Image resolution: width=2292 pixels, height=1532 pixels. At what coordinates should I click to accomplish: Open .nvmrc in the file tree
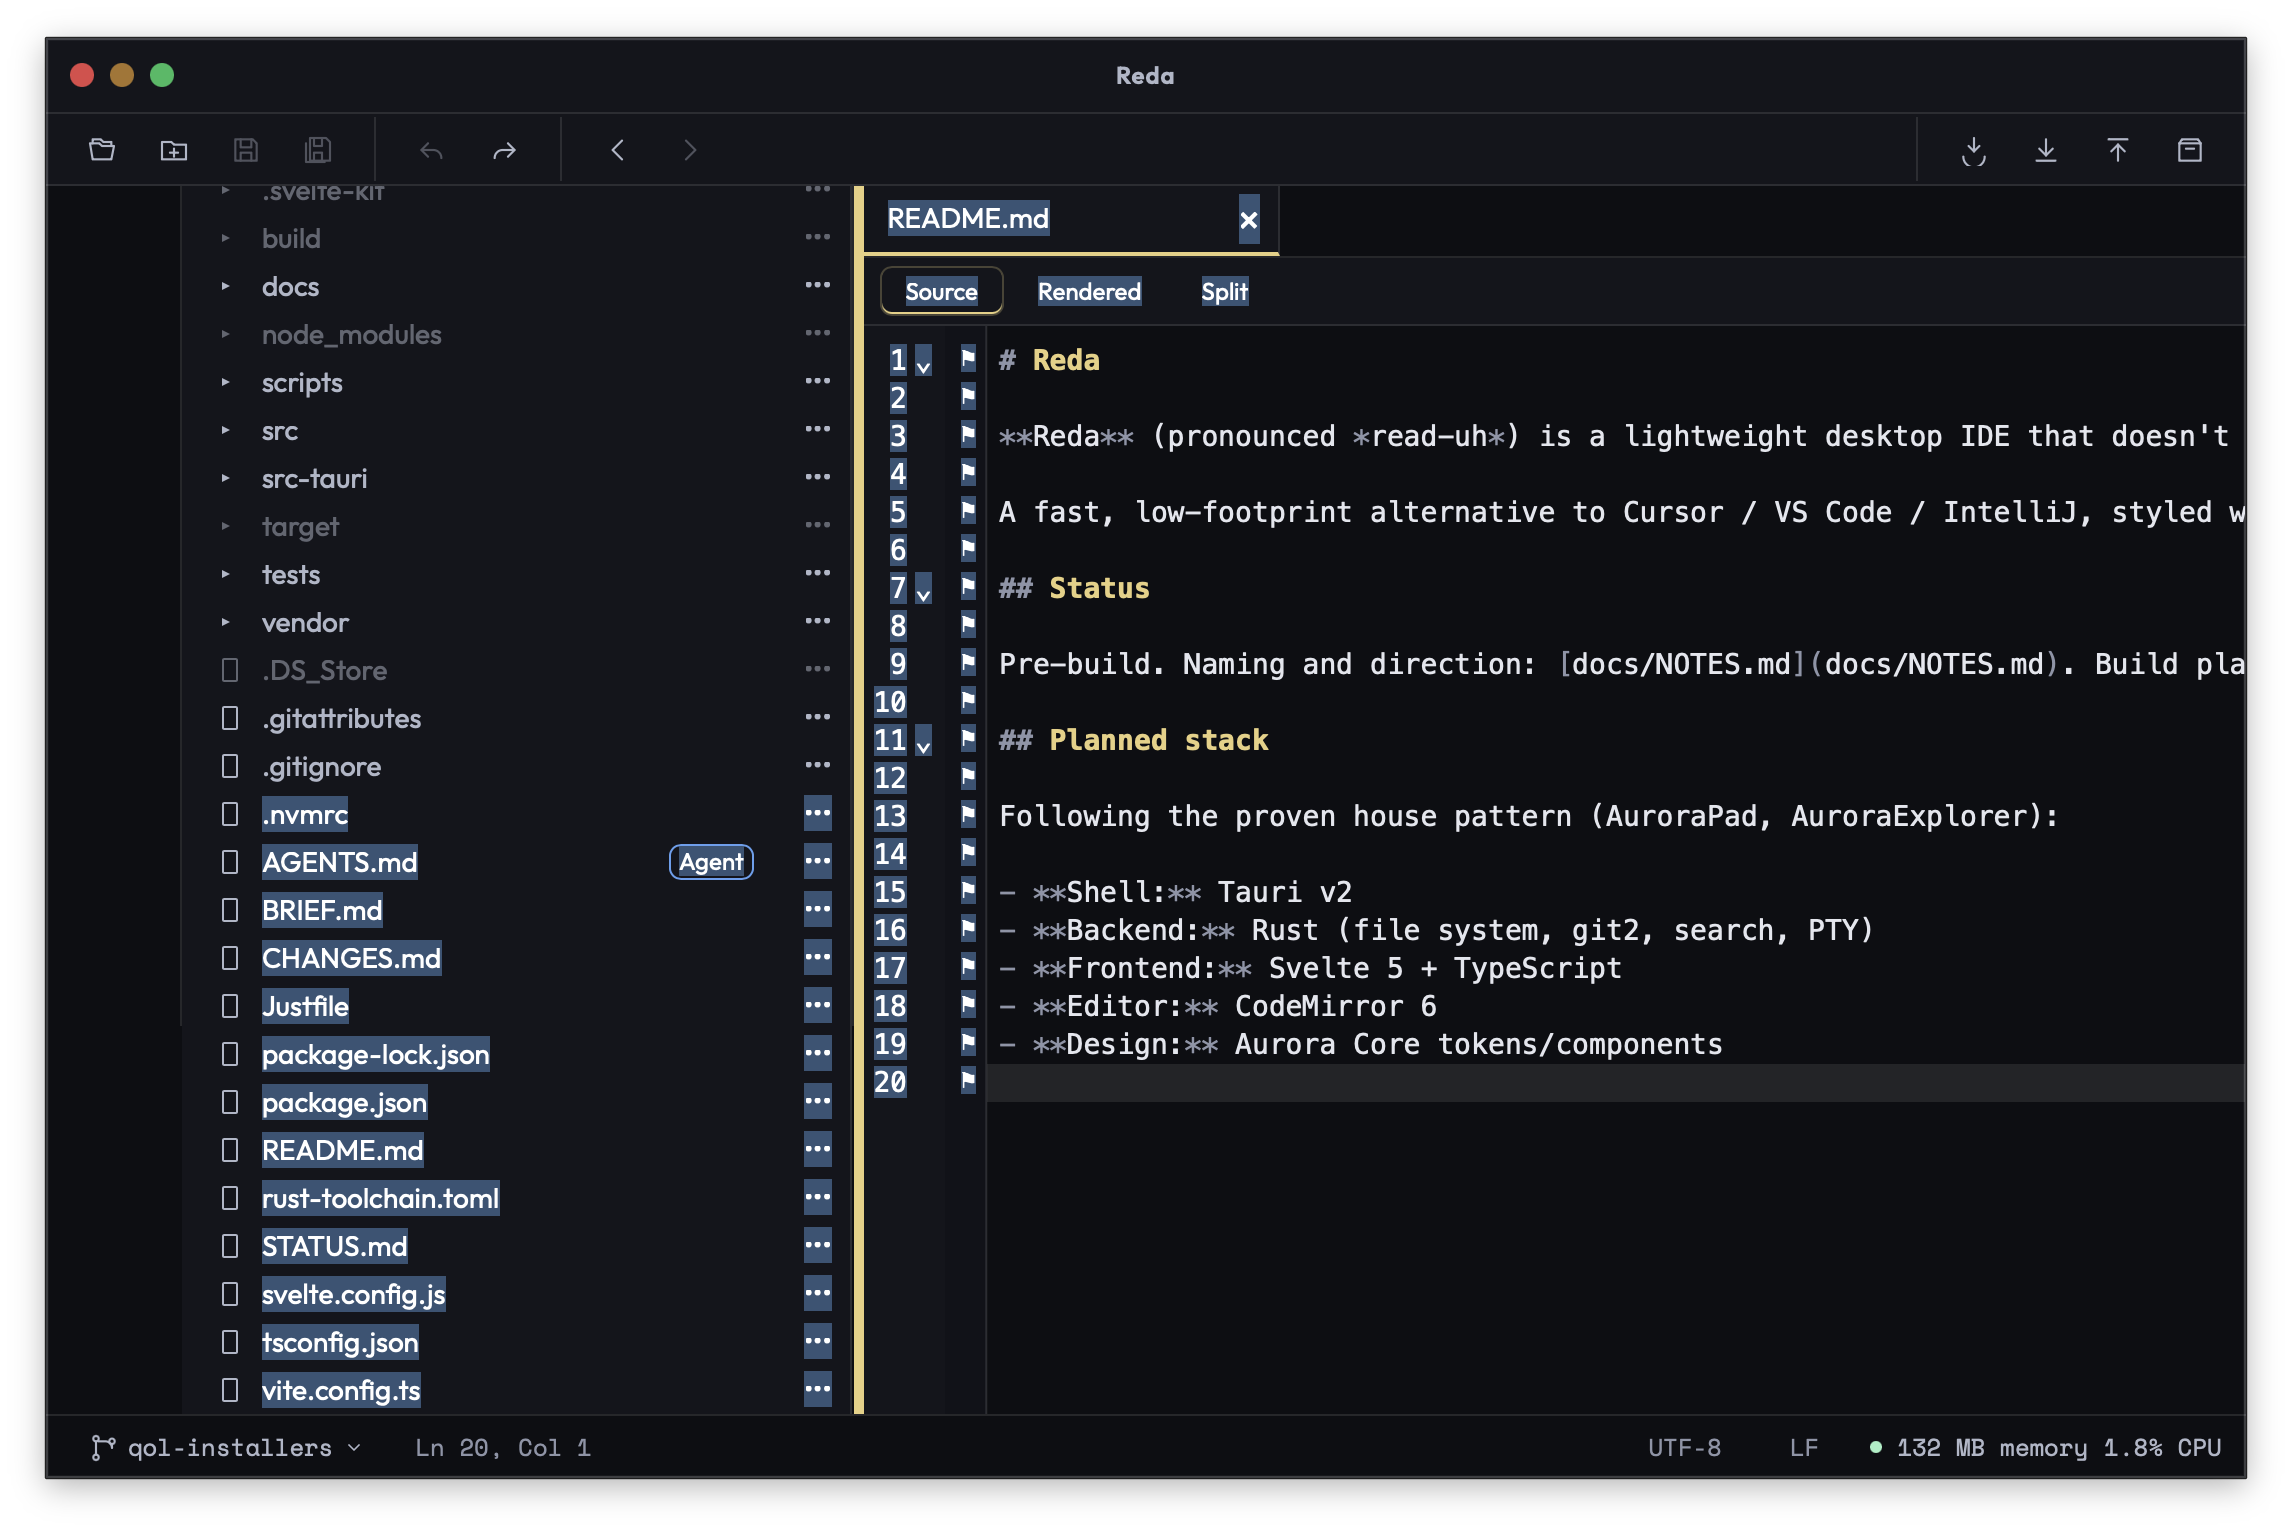[x=305, y=814]
